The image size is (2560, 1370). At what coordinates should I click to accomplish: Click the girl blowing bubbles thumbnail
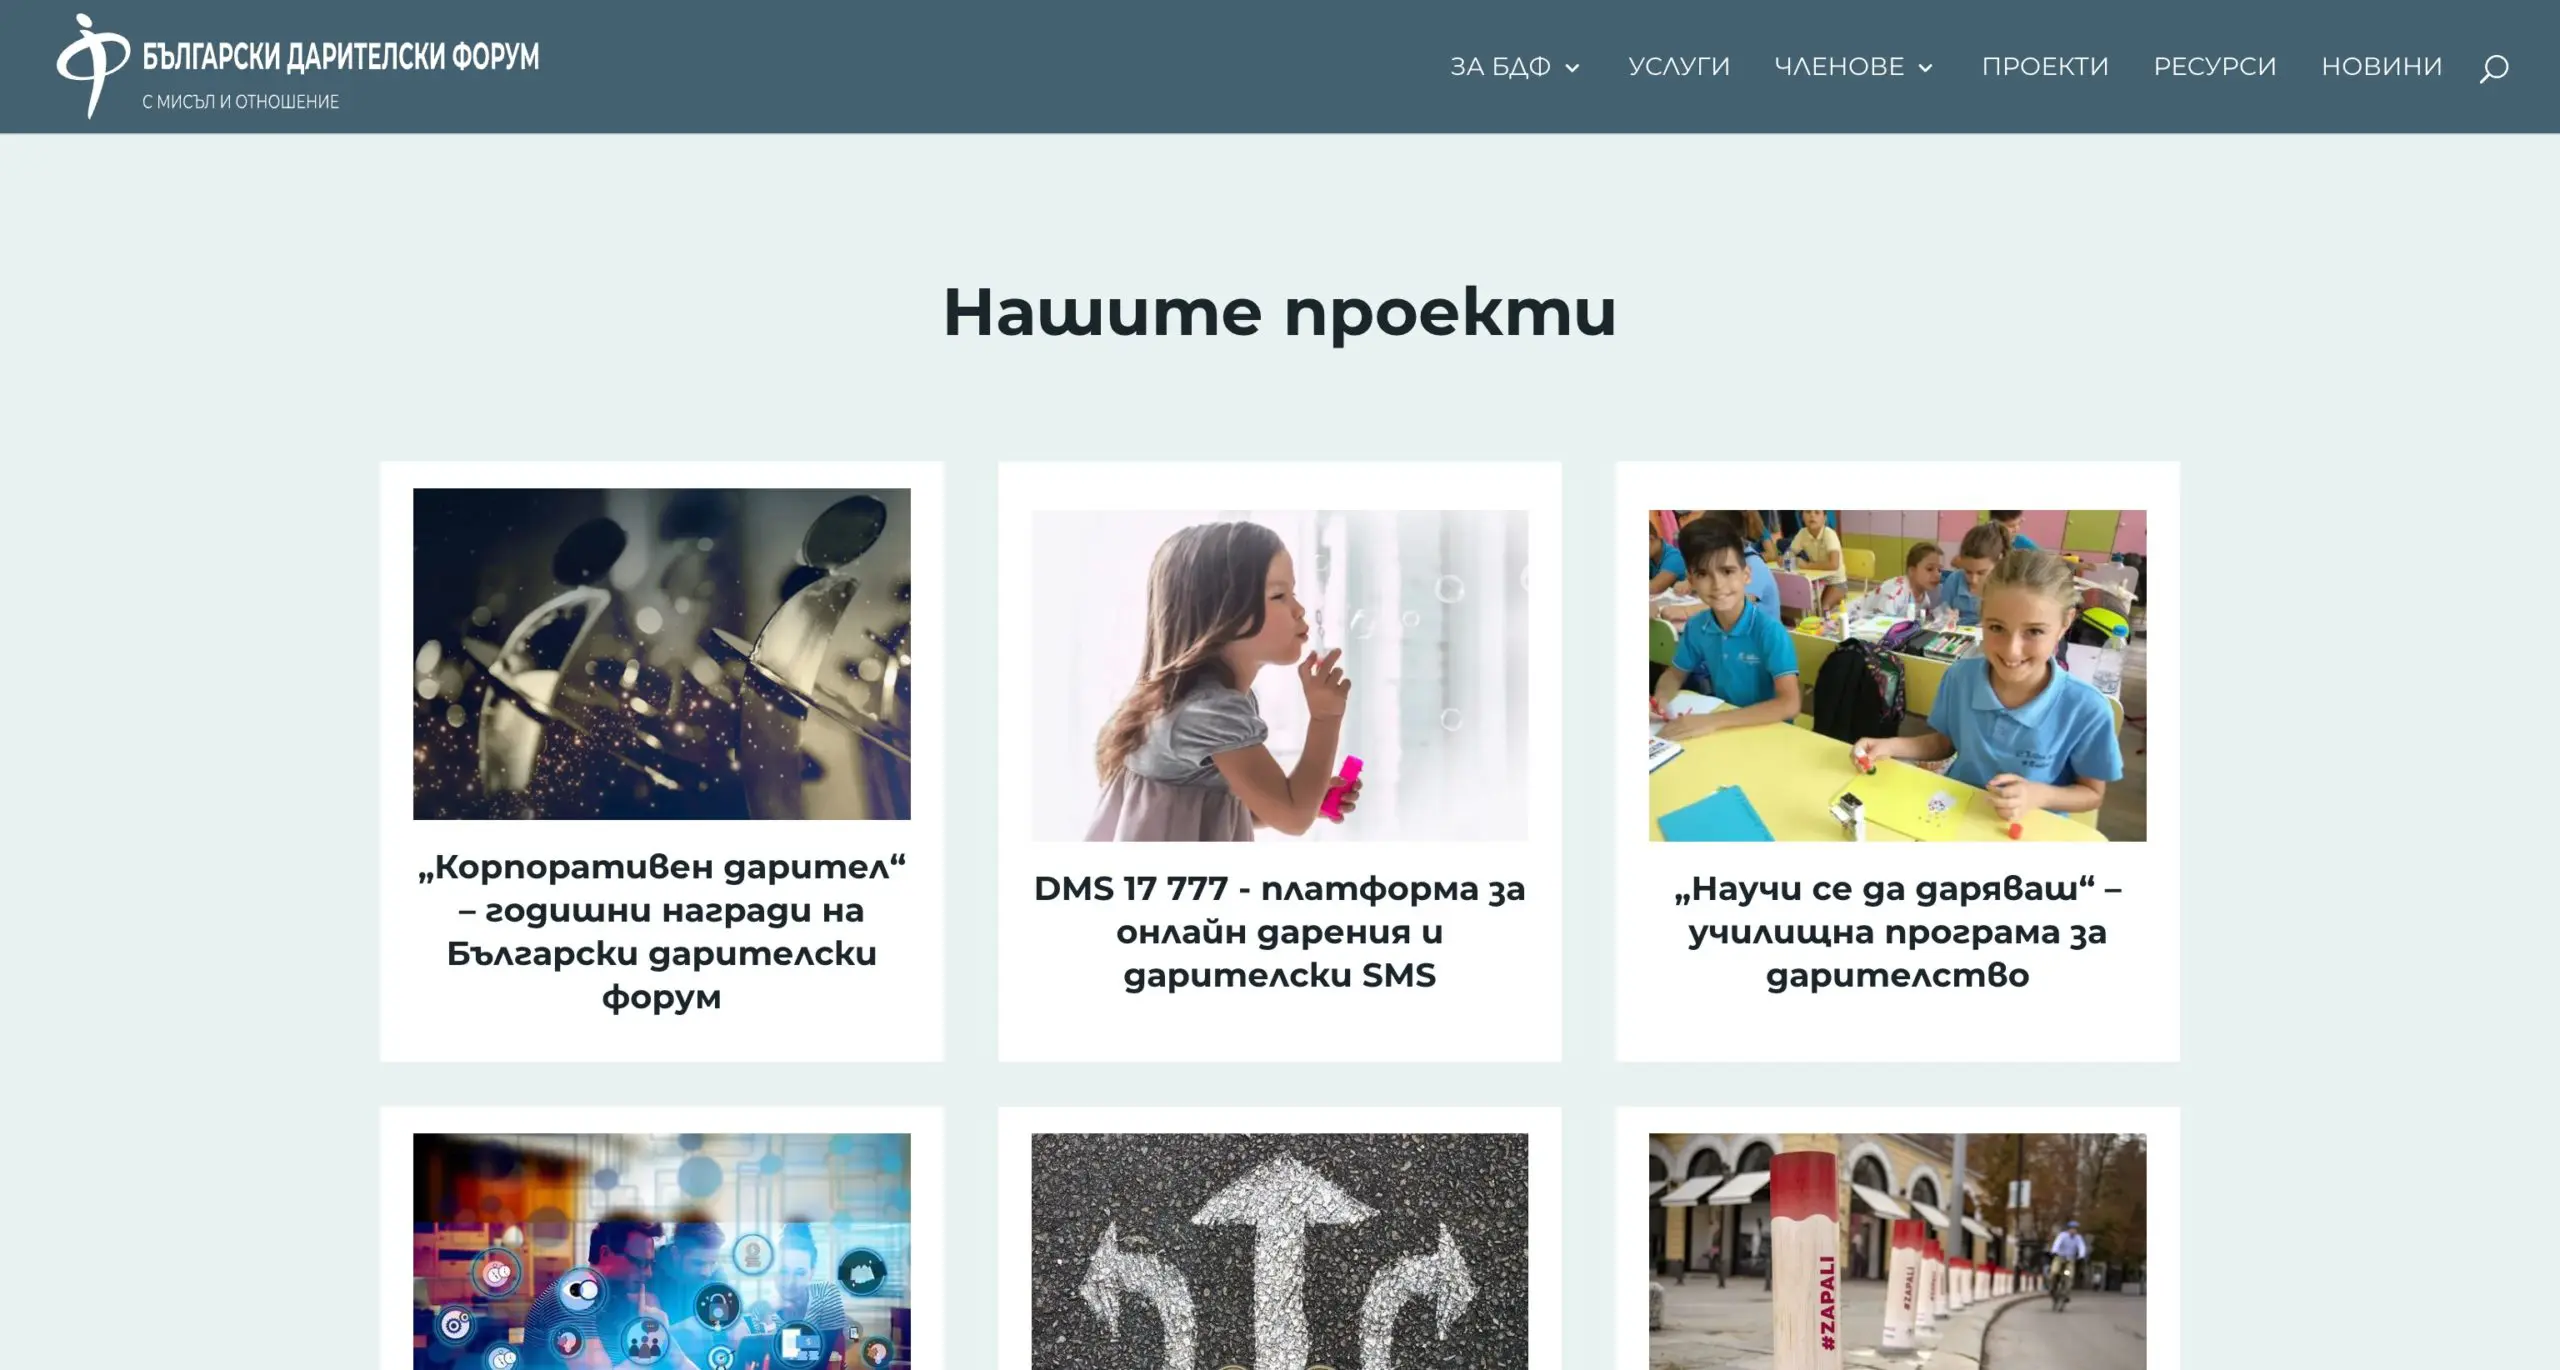[x=1280, y=676]
